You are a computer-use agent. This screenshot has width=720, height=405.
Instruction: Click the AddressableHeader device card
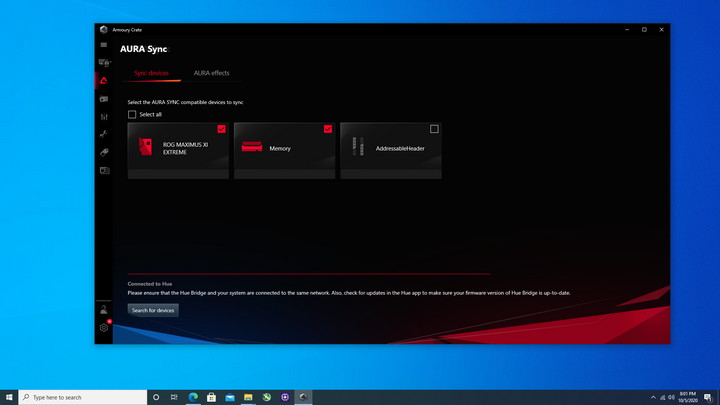click(393, 152)
